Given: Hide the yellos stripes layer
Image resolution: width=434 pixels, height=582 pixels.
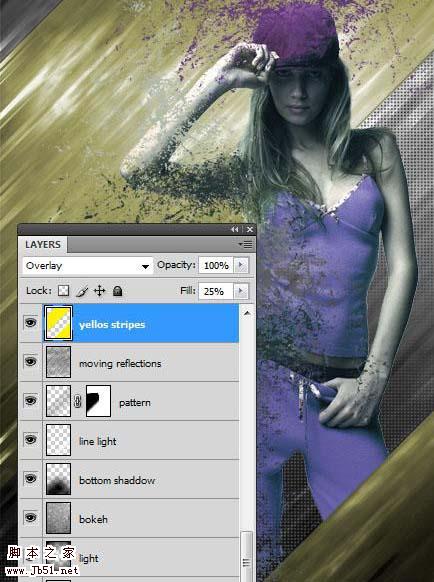Looking at the screenshot, I should 30,323.
